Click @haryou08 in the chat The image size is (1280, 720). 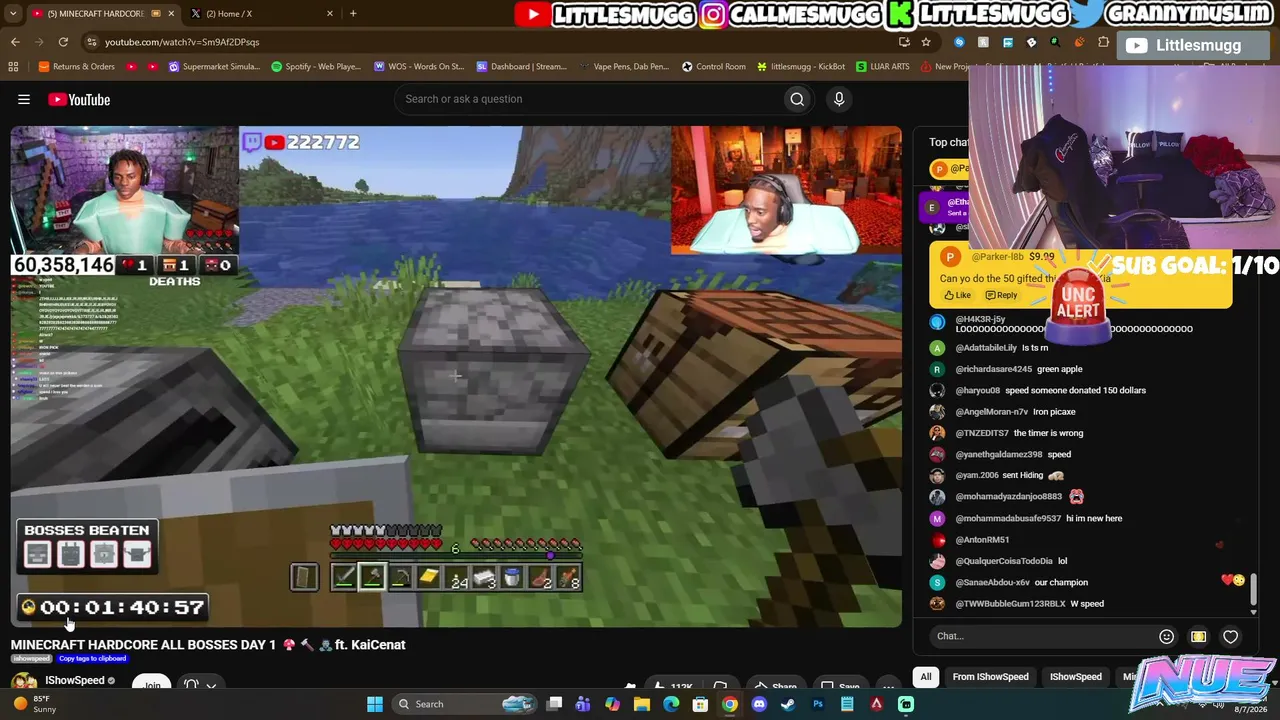coord(978,390)
